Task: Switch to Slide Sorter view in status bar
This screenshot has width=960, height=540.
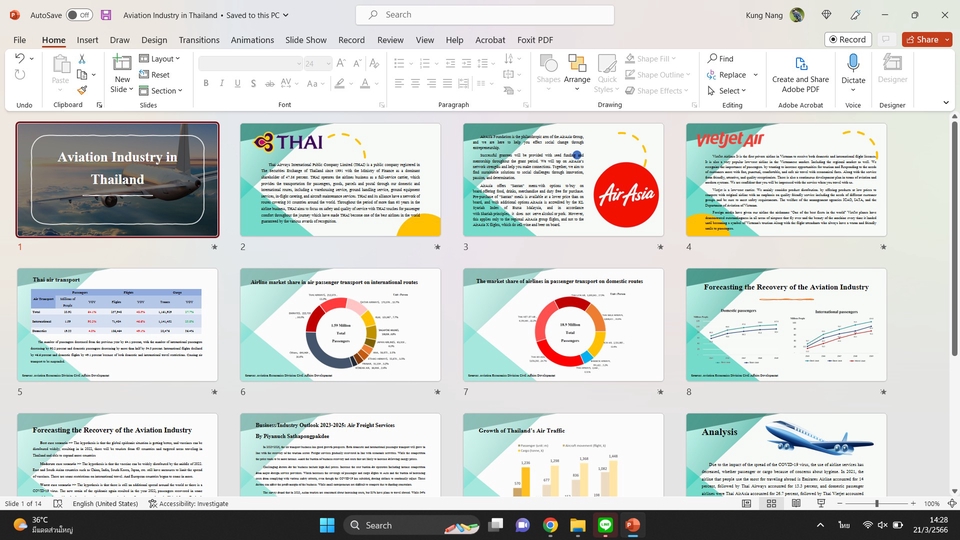Action: 771,503
